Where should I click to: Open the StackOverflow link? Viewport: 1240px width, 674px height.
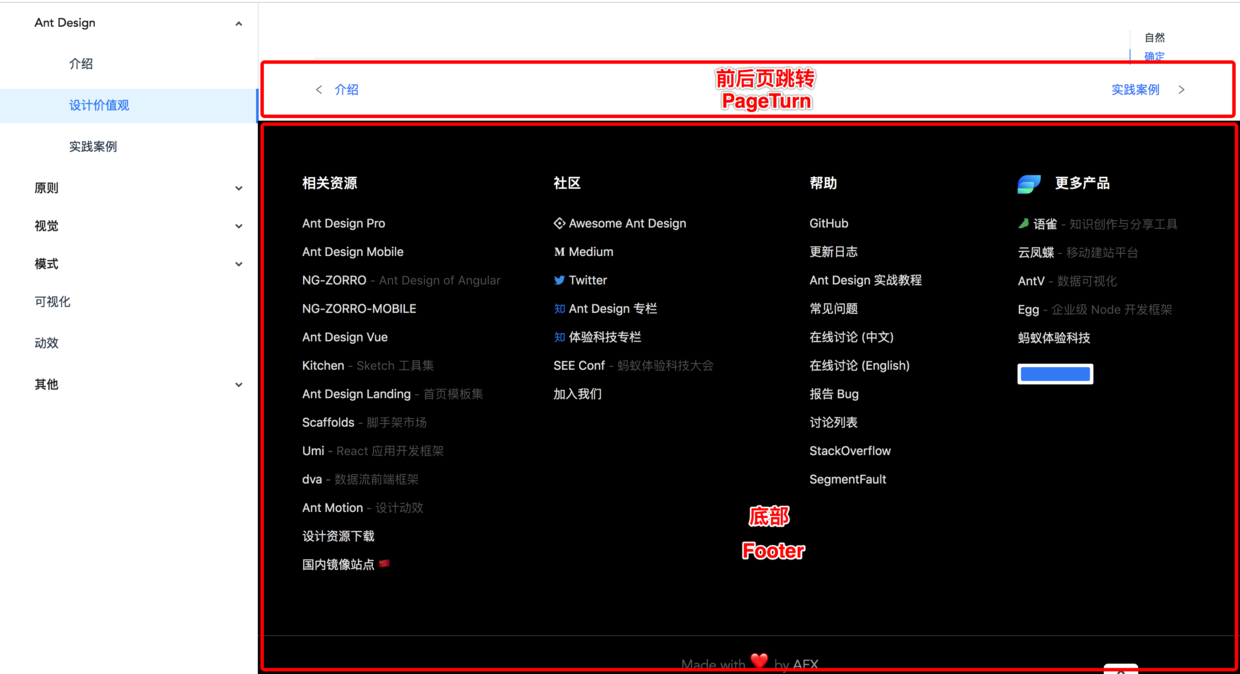pos(850,451)
